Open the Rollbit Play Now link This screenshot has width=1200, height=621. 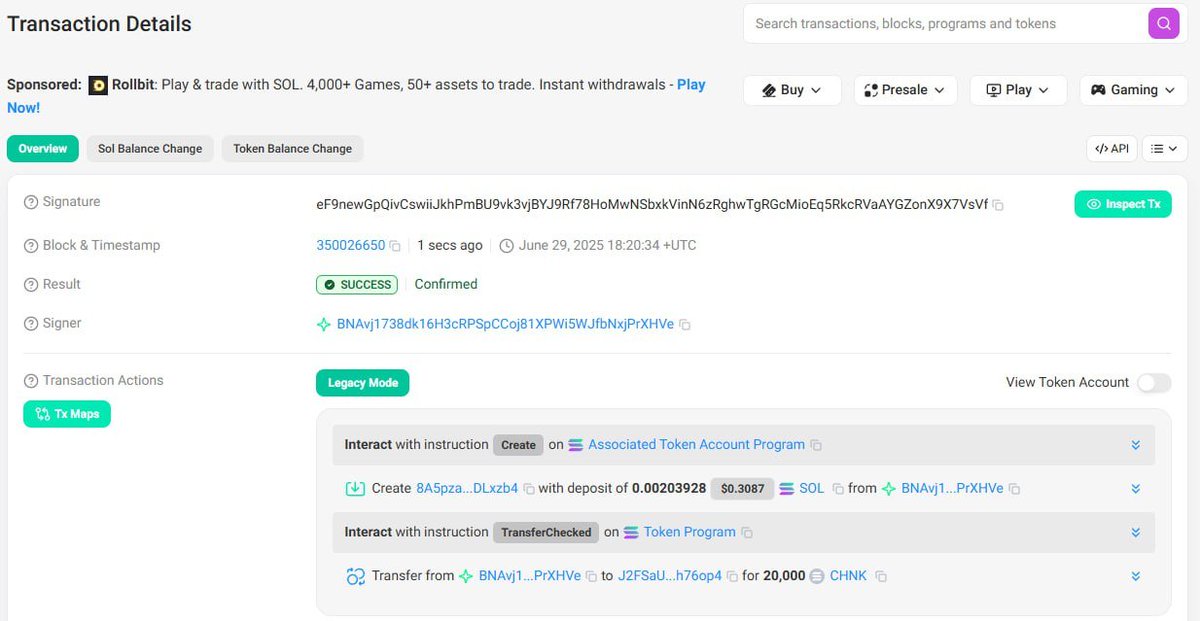click(691, 85)
